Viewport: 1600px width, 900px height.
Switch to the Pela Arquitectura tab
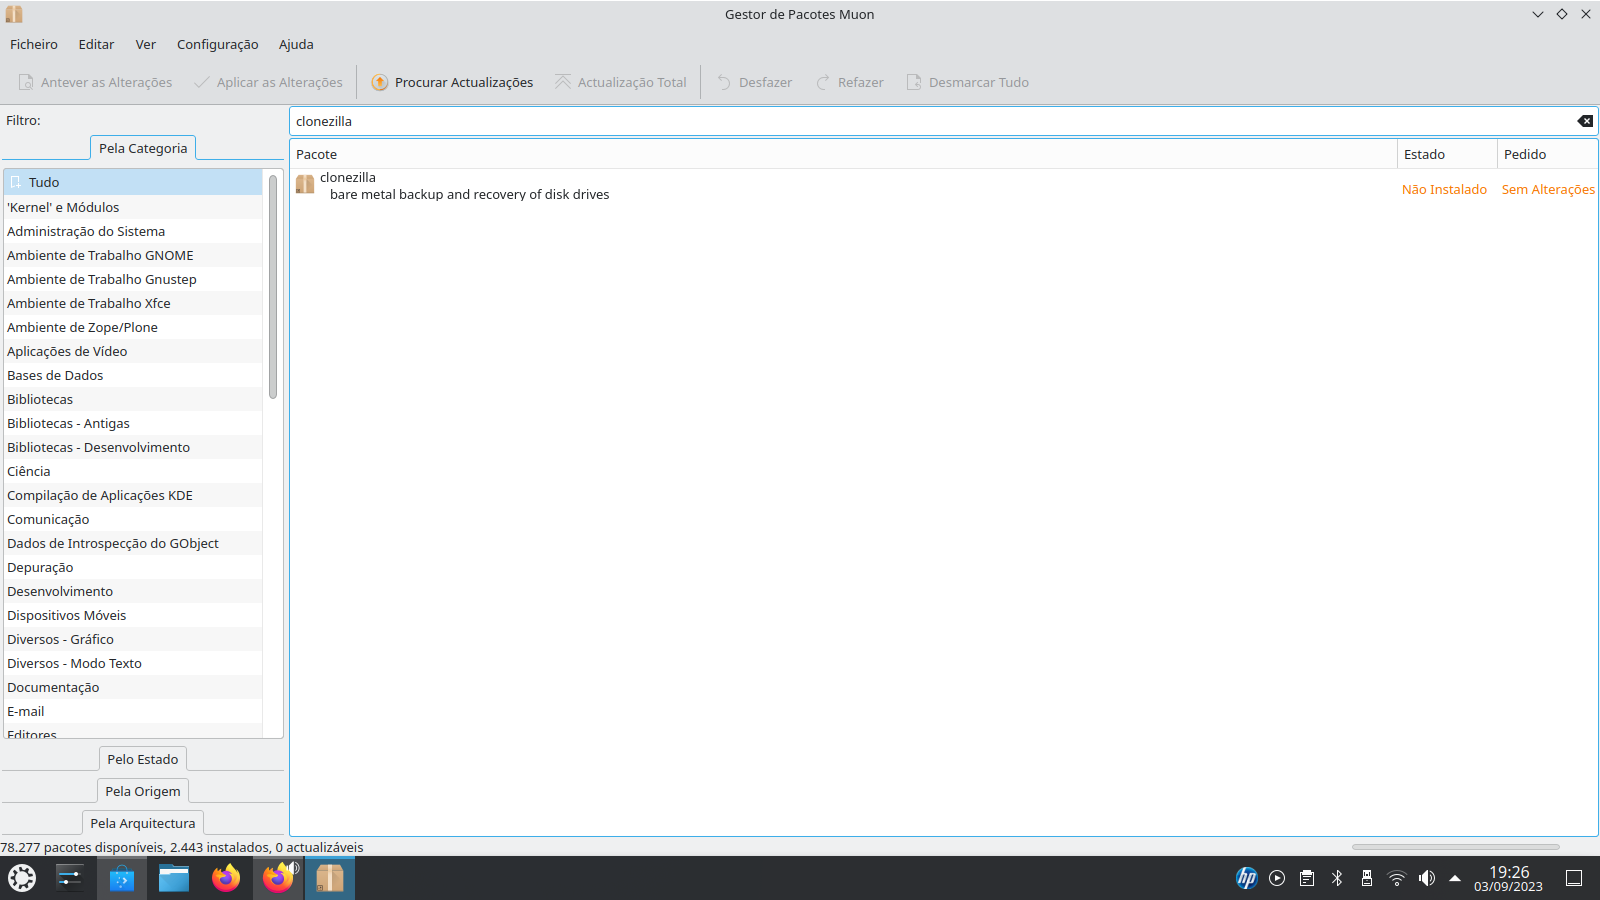click(x=143, y=823)
